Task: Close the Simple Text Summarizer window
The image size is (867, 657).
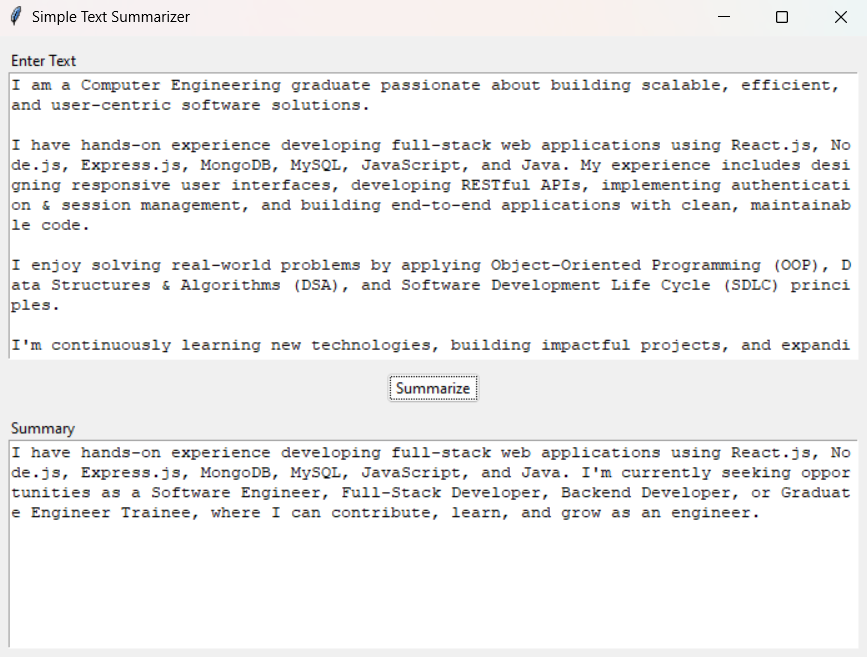Action: click(840, 17)
